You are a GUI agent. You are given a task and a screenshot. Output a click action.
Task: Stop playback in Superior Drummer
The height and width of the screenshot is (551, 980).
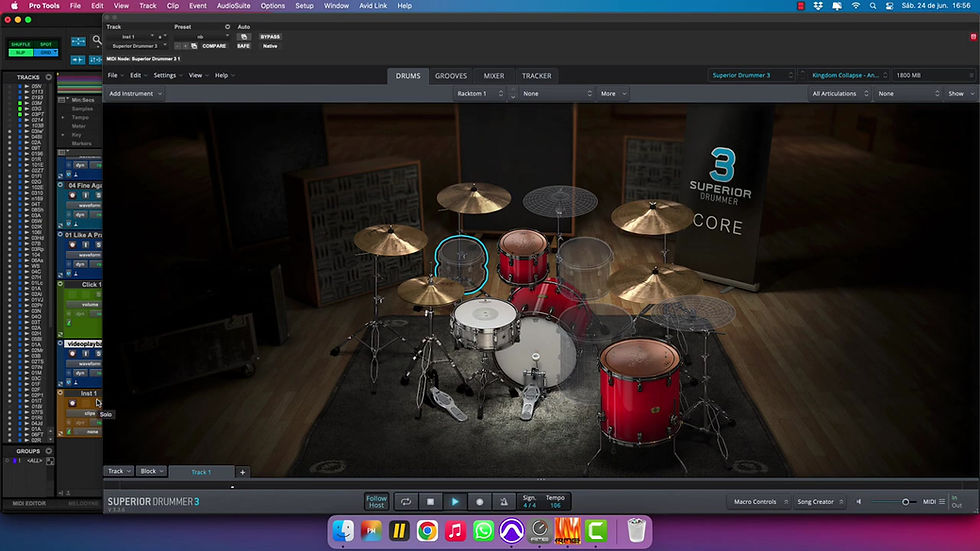pos(430,502)
